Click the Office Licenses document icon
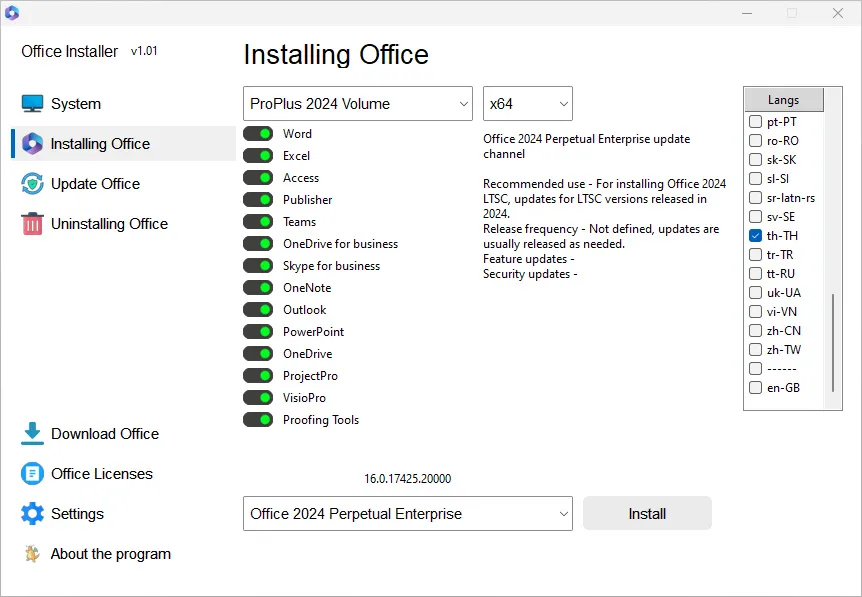 (x=32, y=473)
